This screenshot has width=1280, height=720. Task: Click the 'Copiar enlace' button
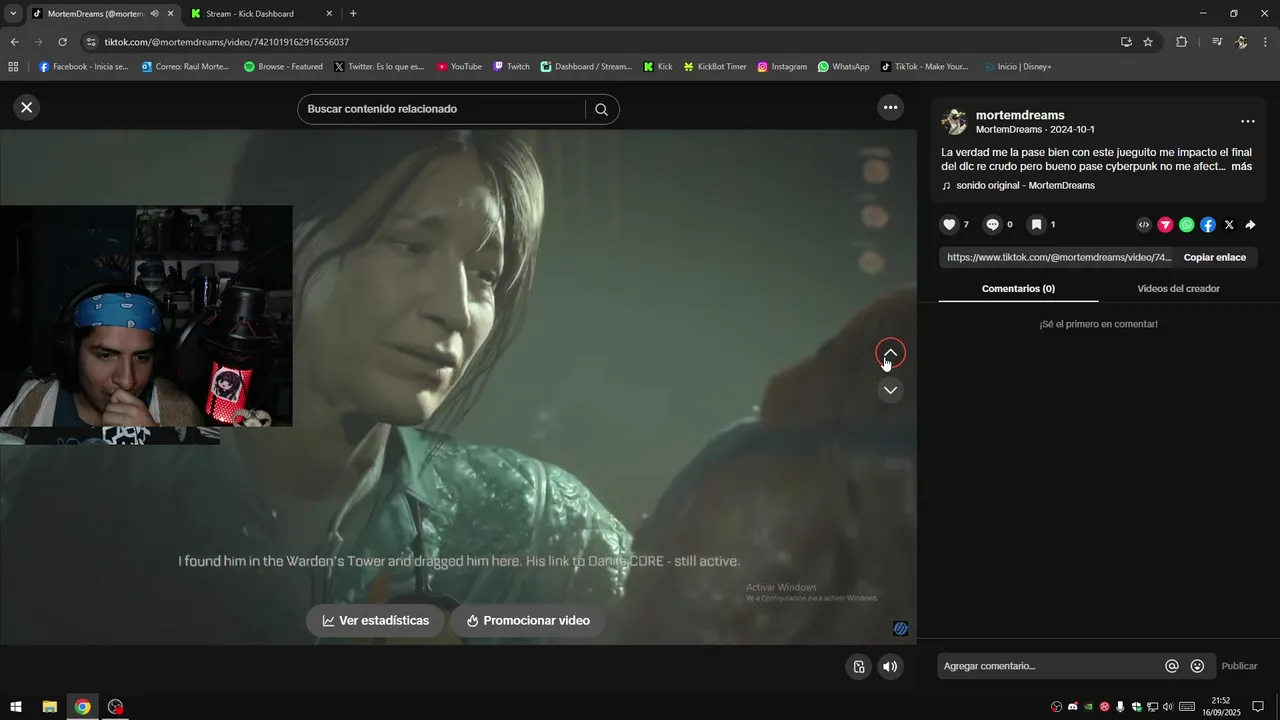[1214, 257]
